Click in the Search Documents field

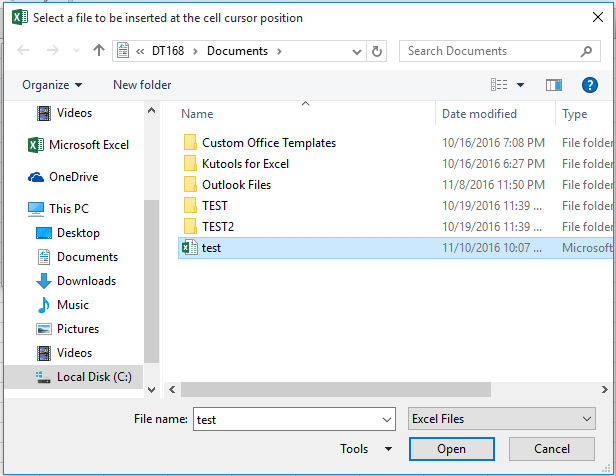coord(490,51)
